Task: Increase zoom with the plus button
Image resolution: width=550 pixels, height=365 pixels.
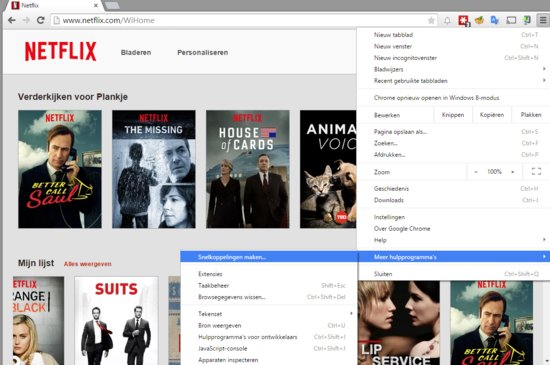Action: click(512, 172)
